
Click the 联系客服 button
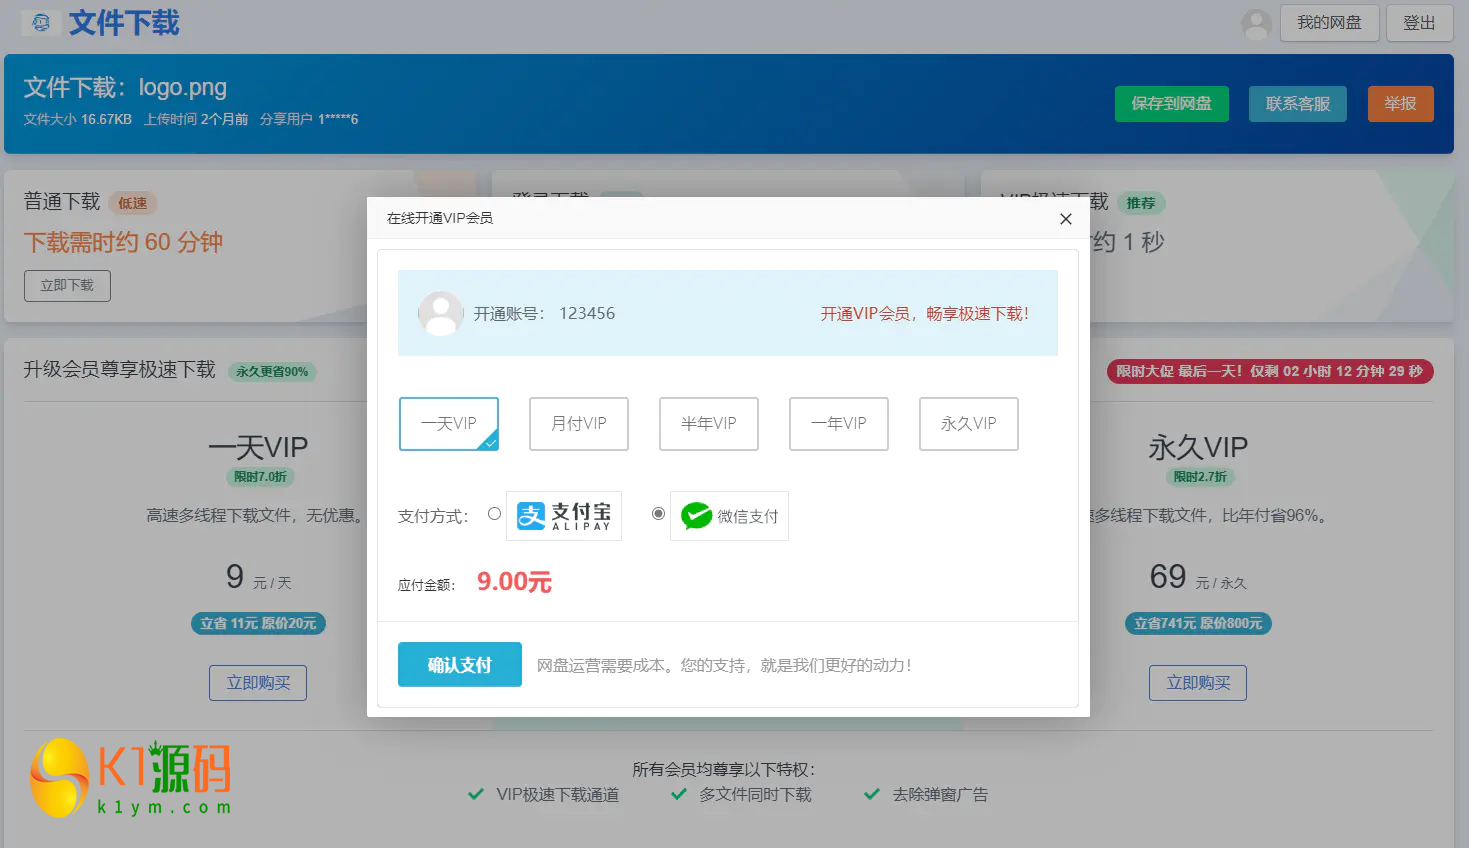click(x=1297, y=104)
